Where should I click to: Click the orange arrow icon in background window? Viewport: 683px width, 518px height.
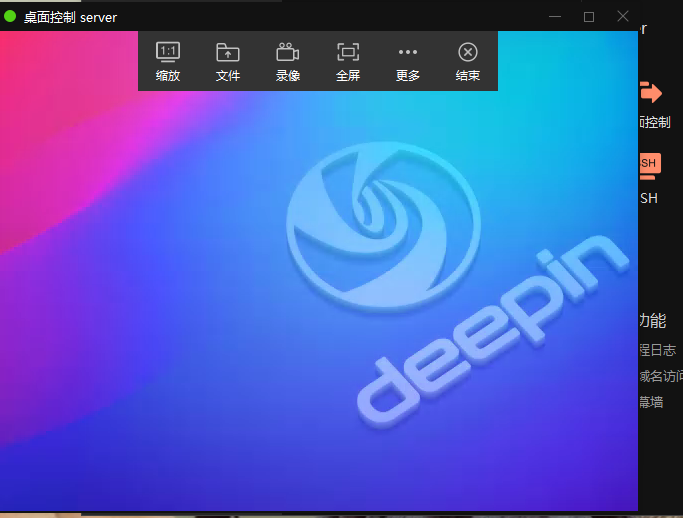point(651,92)
